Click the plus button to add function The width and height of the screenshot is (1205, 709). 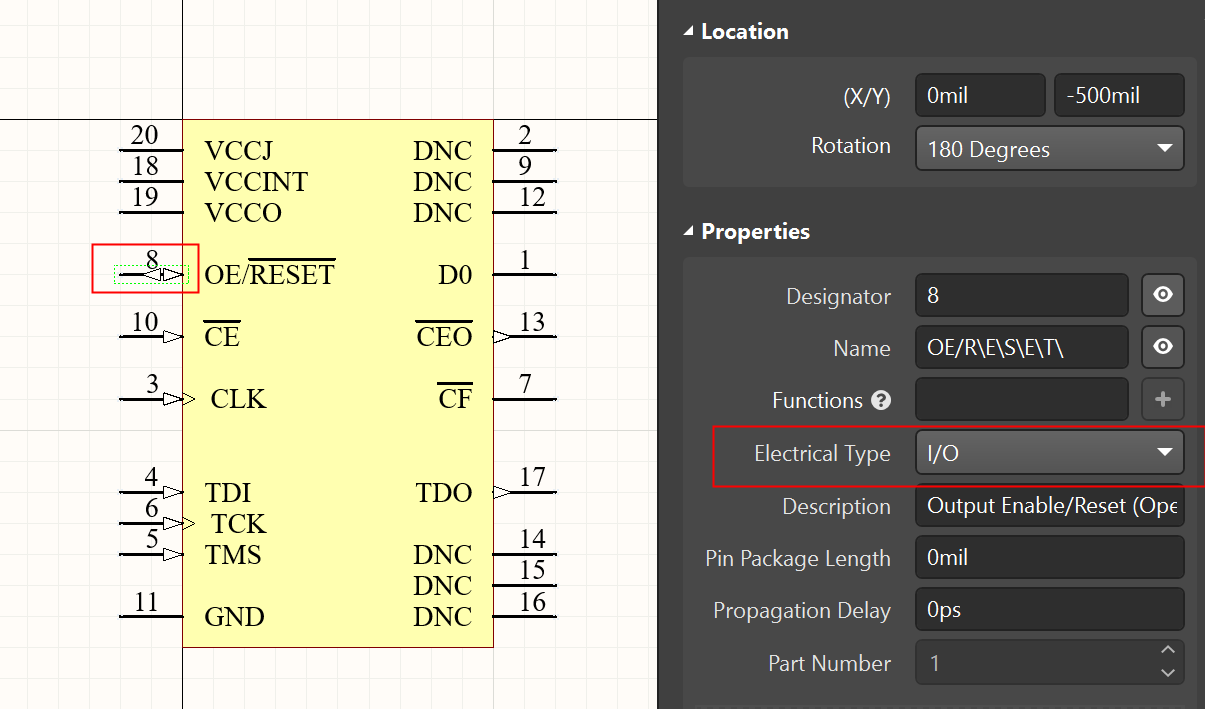coord(1162,399)
